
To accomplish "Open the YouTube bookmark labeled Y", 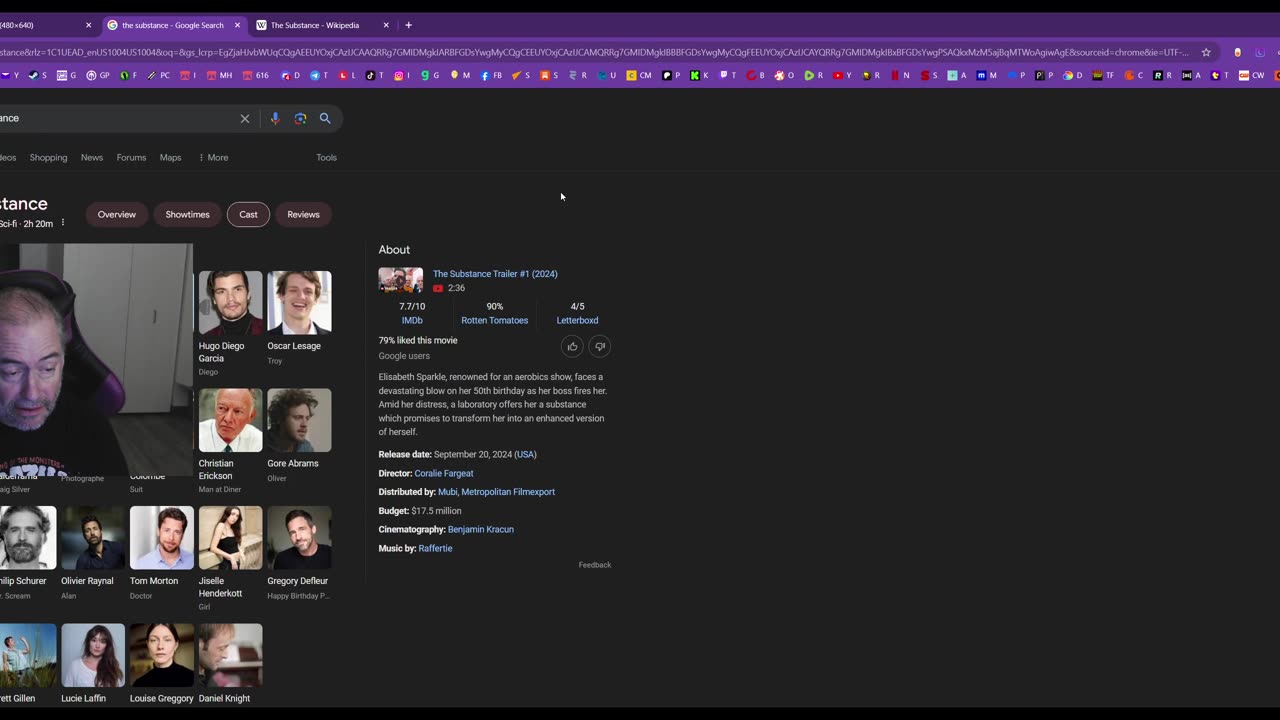I will 842,75.
